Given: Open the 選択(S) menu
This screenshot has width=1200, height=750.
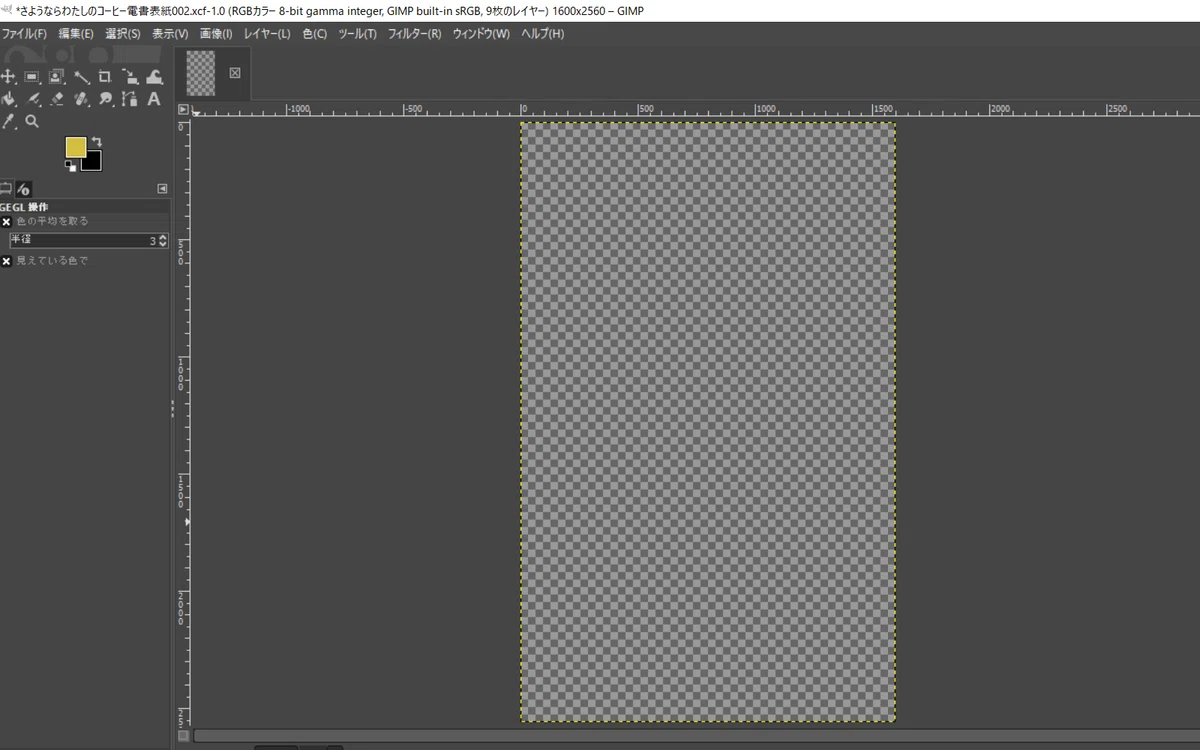Looking at the screenshot, I should tap(123, 34).
